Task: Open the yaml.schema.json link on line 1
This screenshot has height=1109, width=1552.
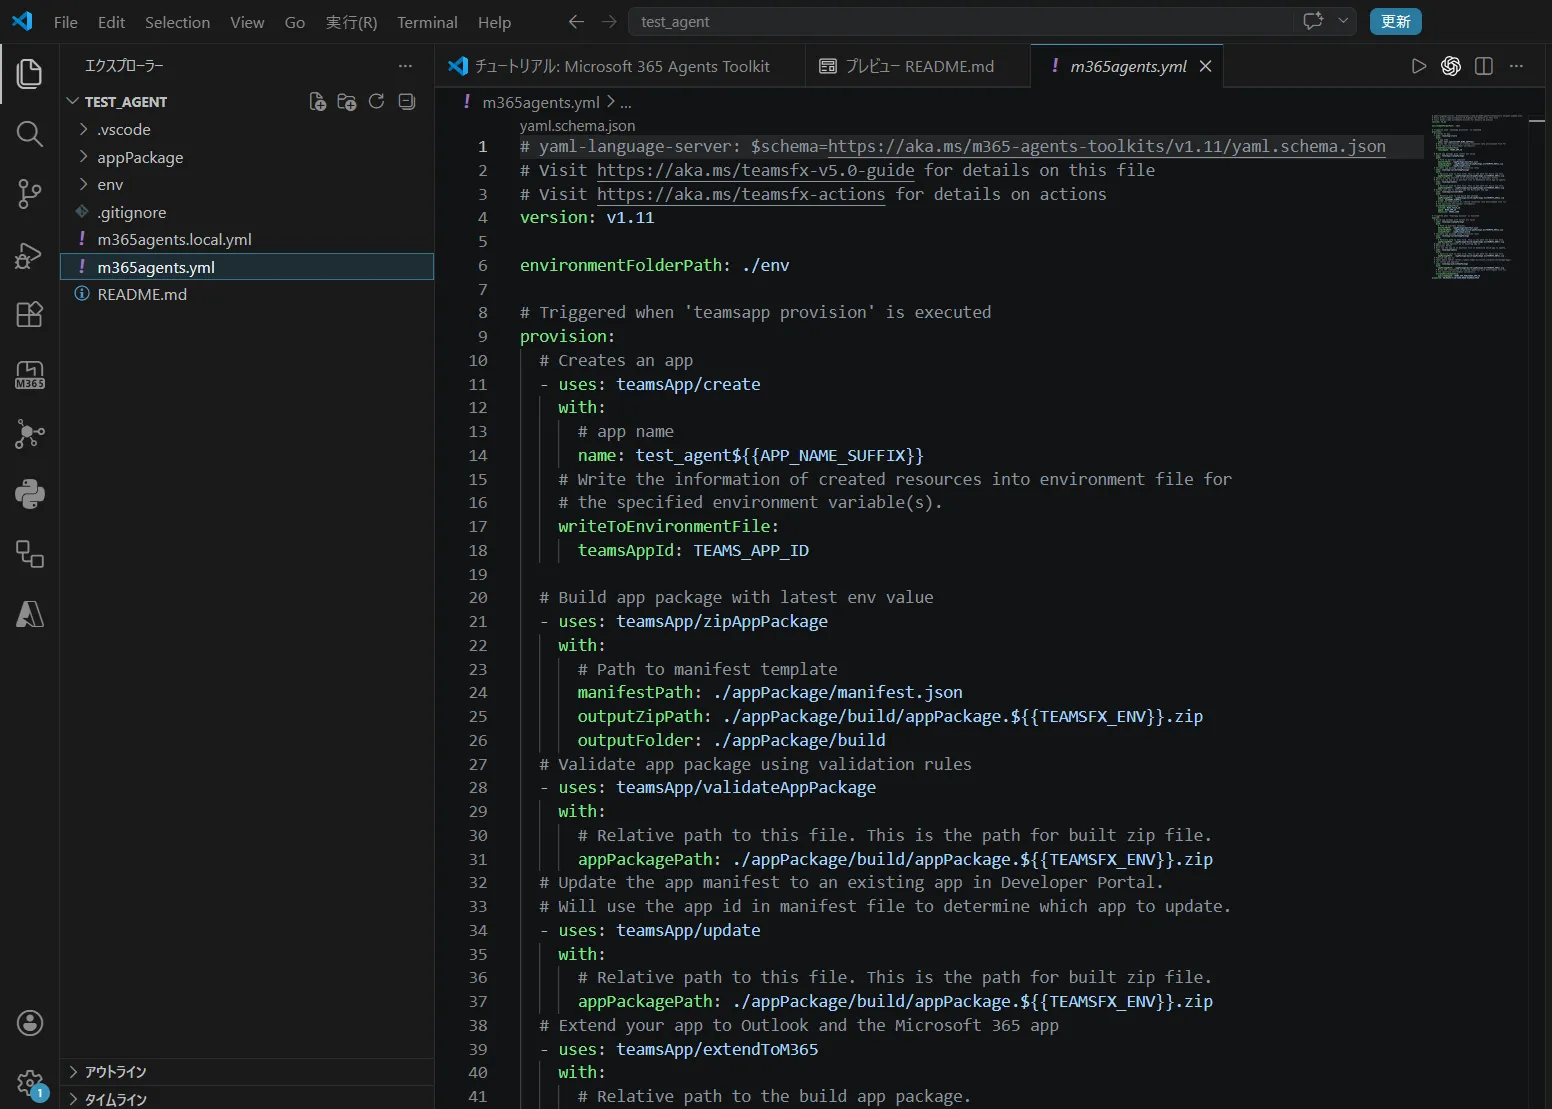Action: (x=1106, y=147)
